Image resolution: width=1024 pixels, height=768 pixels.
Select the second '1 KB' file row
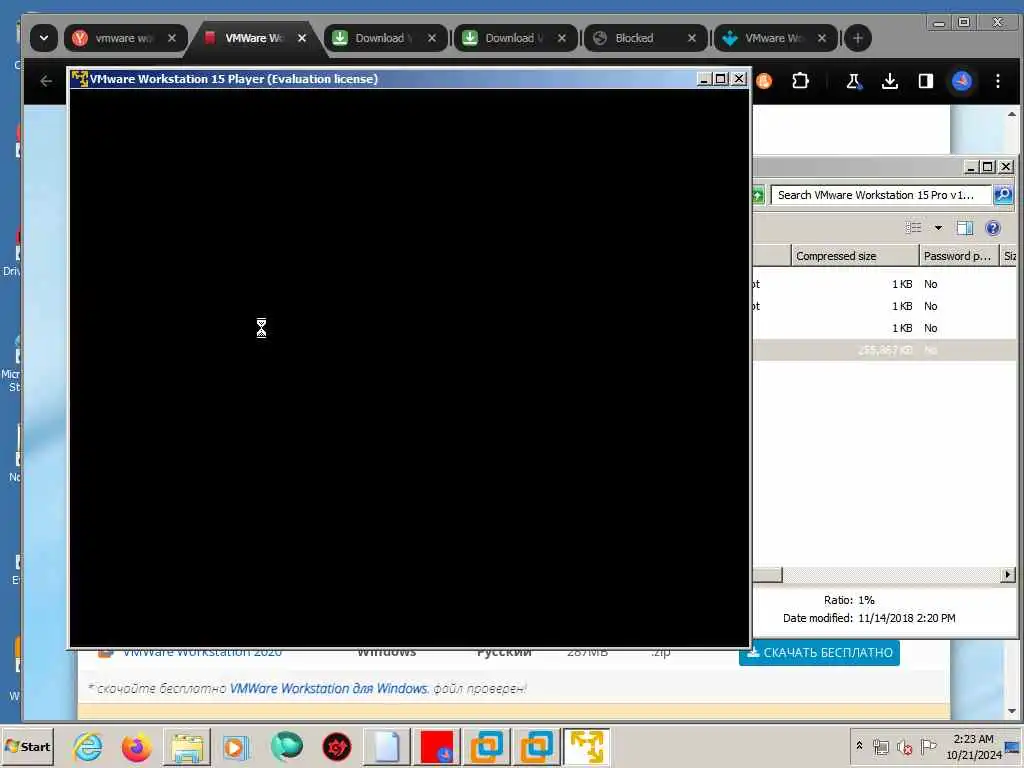pos(884,306)
